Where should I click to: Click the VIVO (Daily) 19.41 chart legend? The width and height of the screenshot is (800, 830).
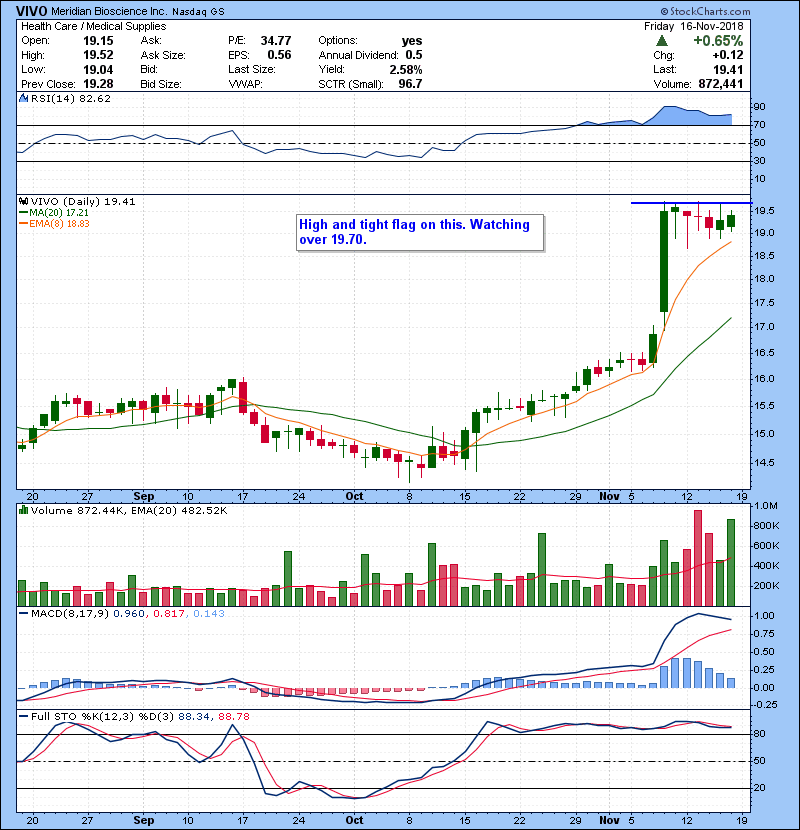click(x=83, y=202)
